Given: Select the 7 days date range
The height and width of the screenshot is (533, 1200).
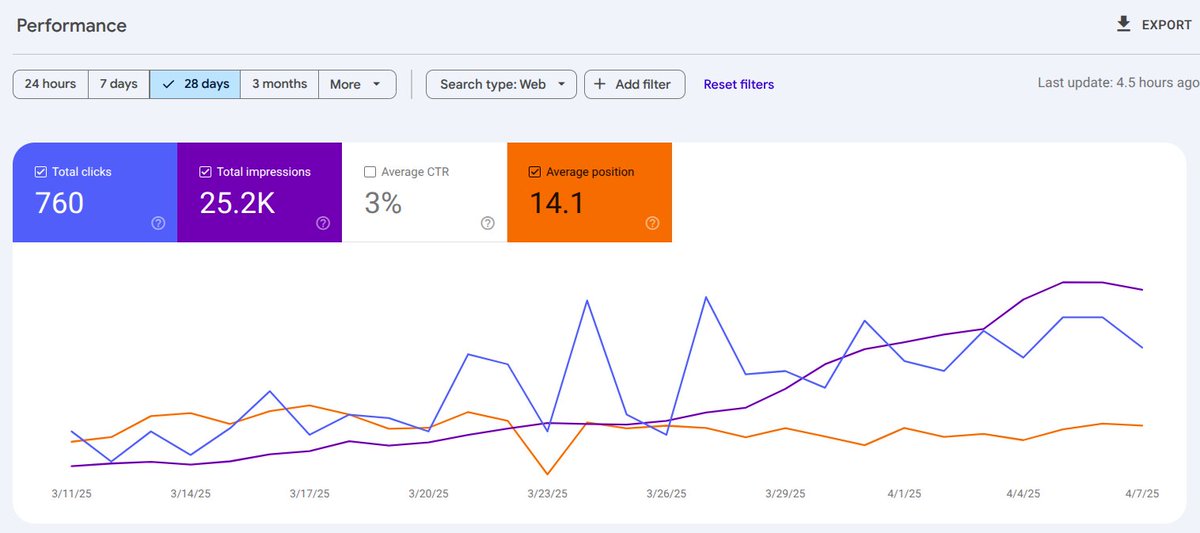Looking at the screenshot, I should (119, 84).
